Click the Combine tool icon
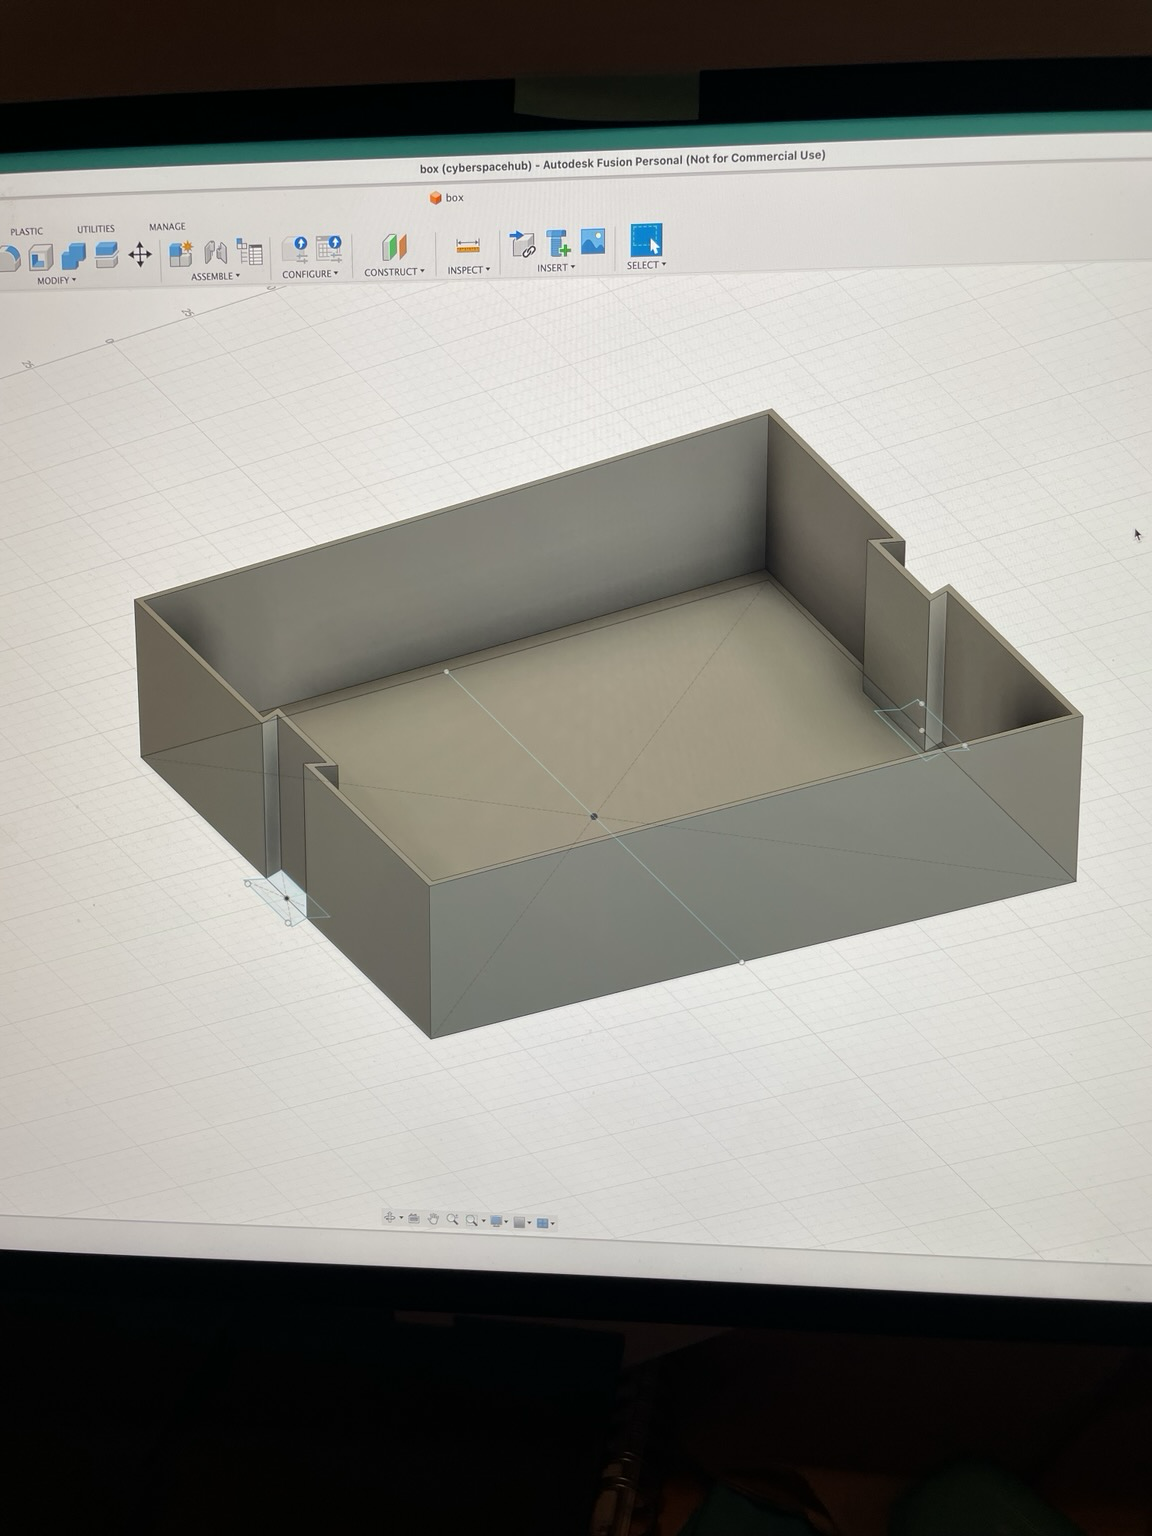 73,256
